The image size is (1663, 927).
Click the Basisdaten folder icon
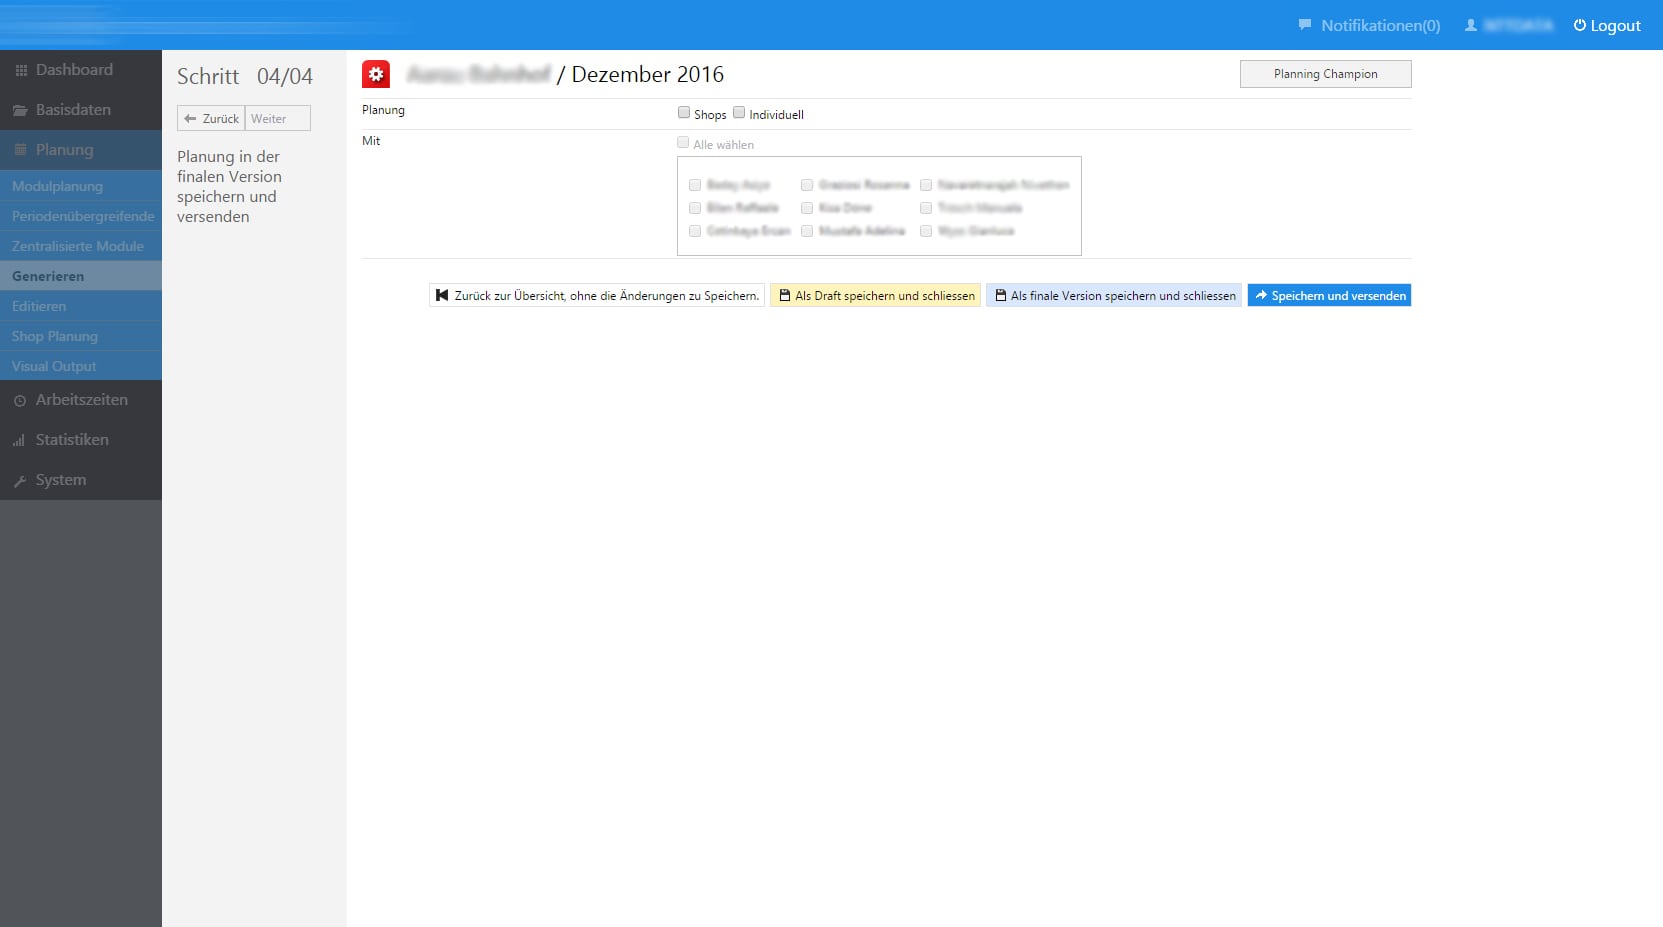point(20,109)
